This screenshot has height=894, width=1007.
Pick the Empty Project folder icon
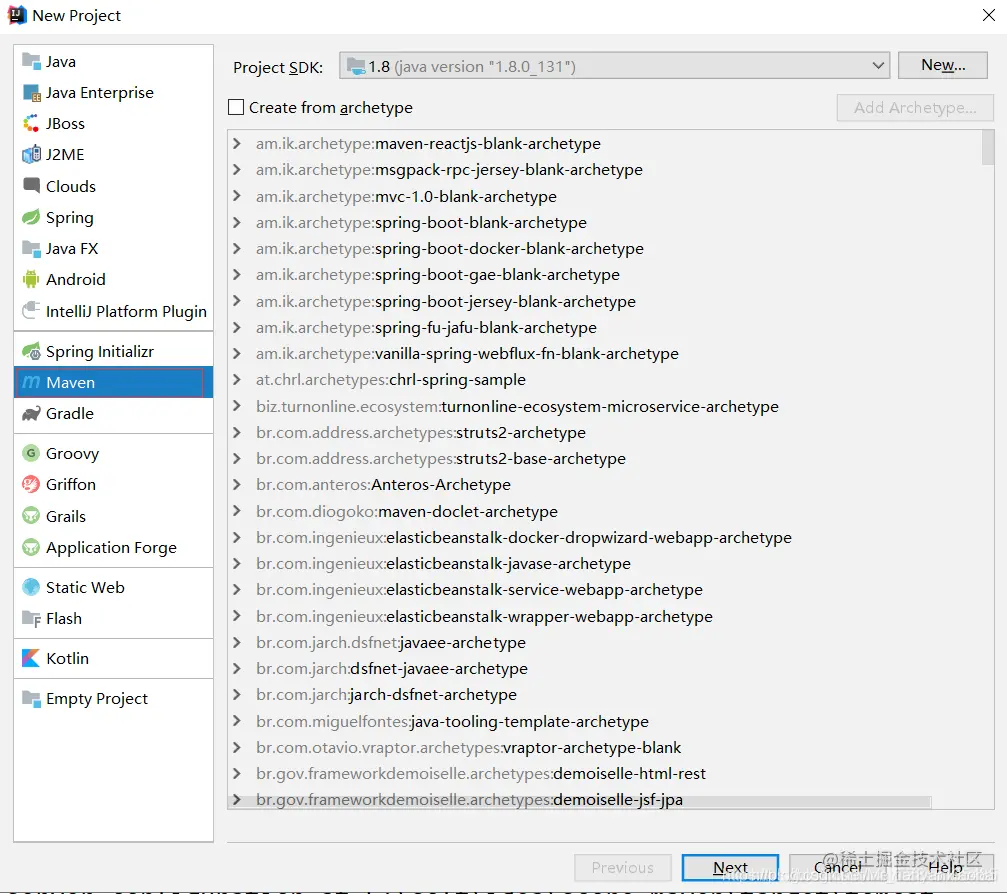[x=31, y=698]
